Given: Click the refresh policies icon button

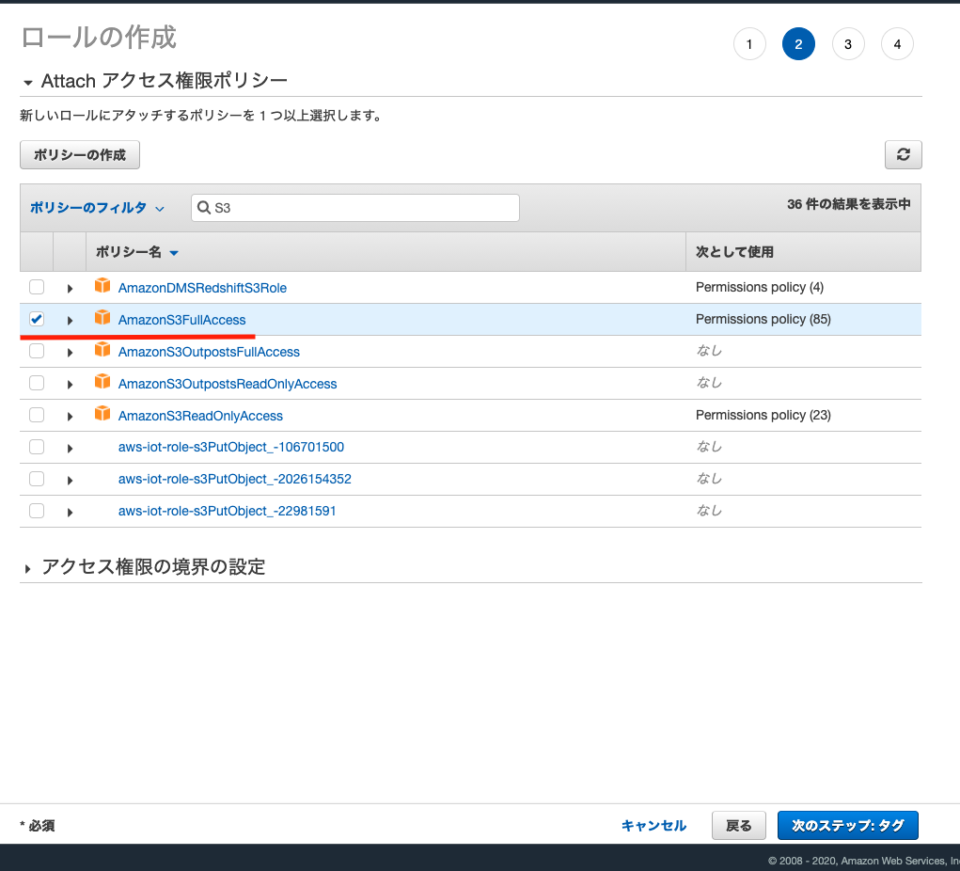Looking at the screenshot, I should pos(903,154).
